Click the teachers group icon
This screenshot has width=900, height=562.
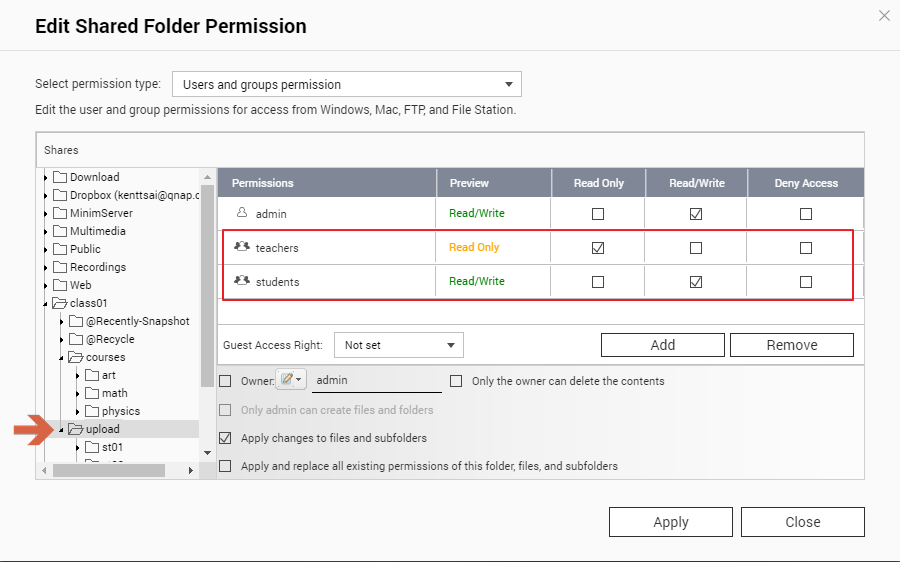[241, 247]
